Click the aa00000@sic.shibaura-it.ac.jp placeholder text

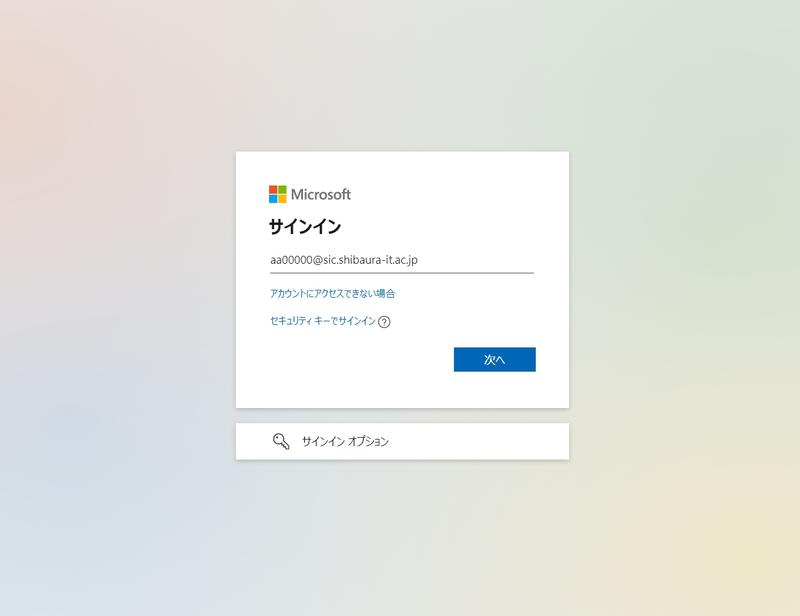pyautogui.click(x=344, y=260)
